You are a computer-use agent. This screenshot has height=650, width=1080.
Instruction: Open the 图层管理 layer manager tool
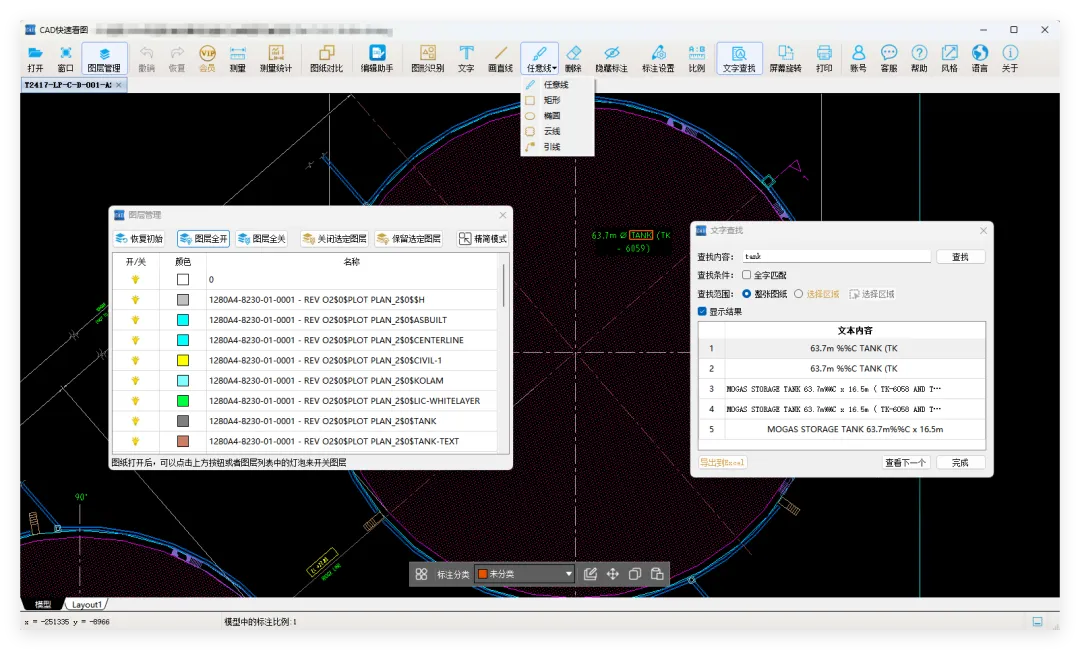pos(104,59)
